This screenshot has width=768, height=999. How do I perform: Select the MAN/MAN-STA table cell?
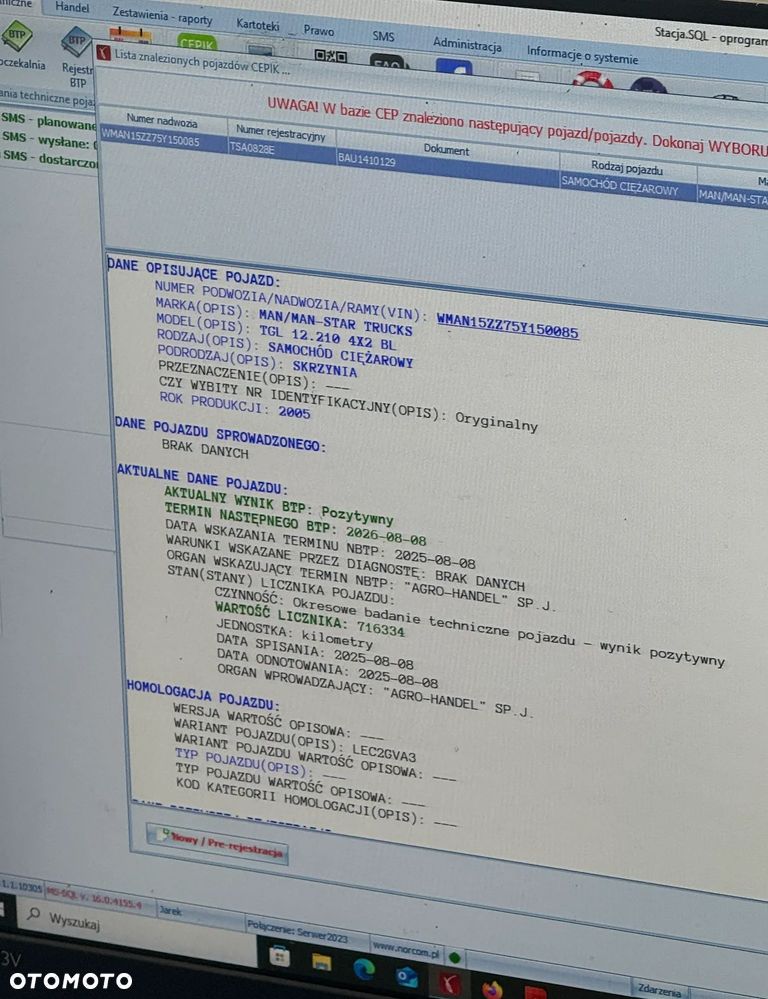(733, 198)
